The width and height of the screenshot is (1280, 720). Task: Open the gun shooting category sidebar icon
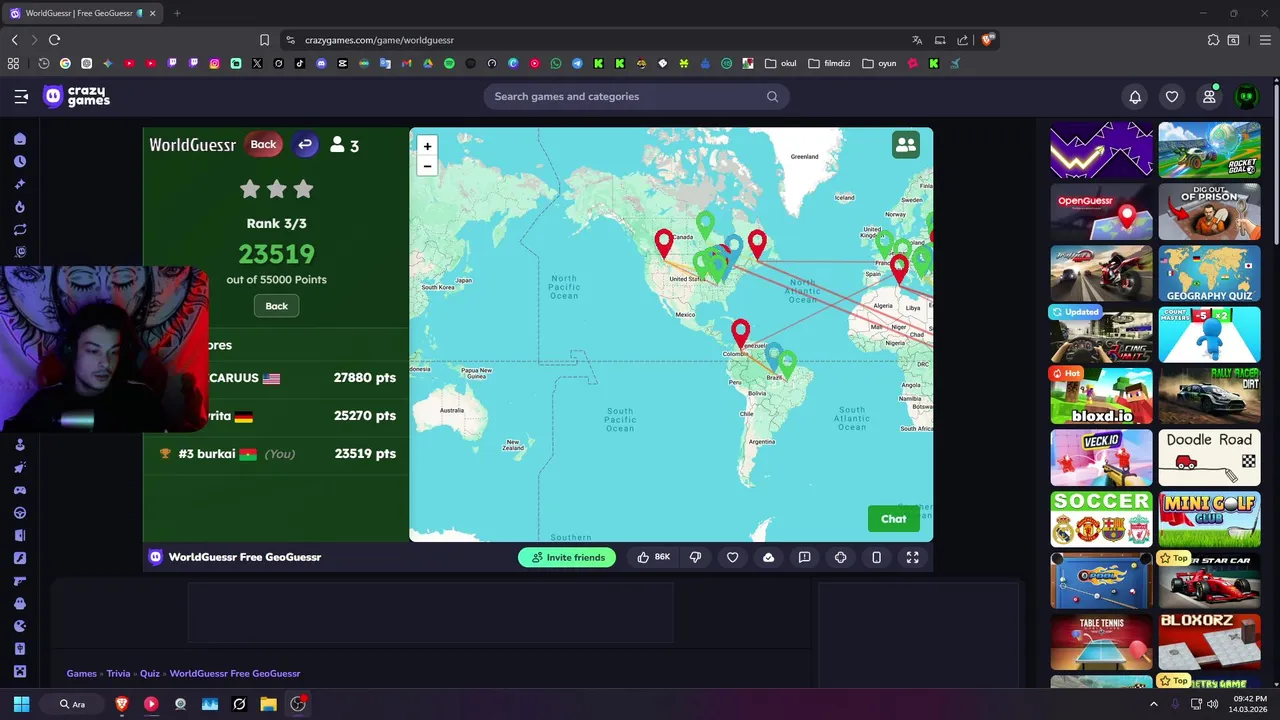[20, 581]
